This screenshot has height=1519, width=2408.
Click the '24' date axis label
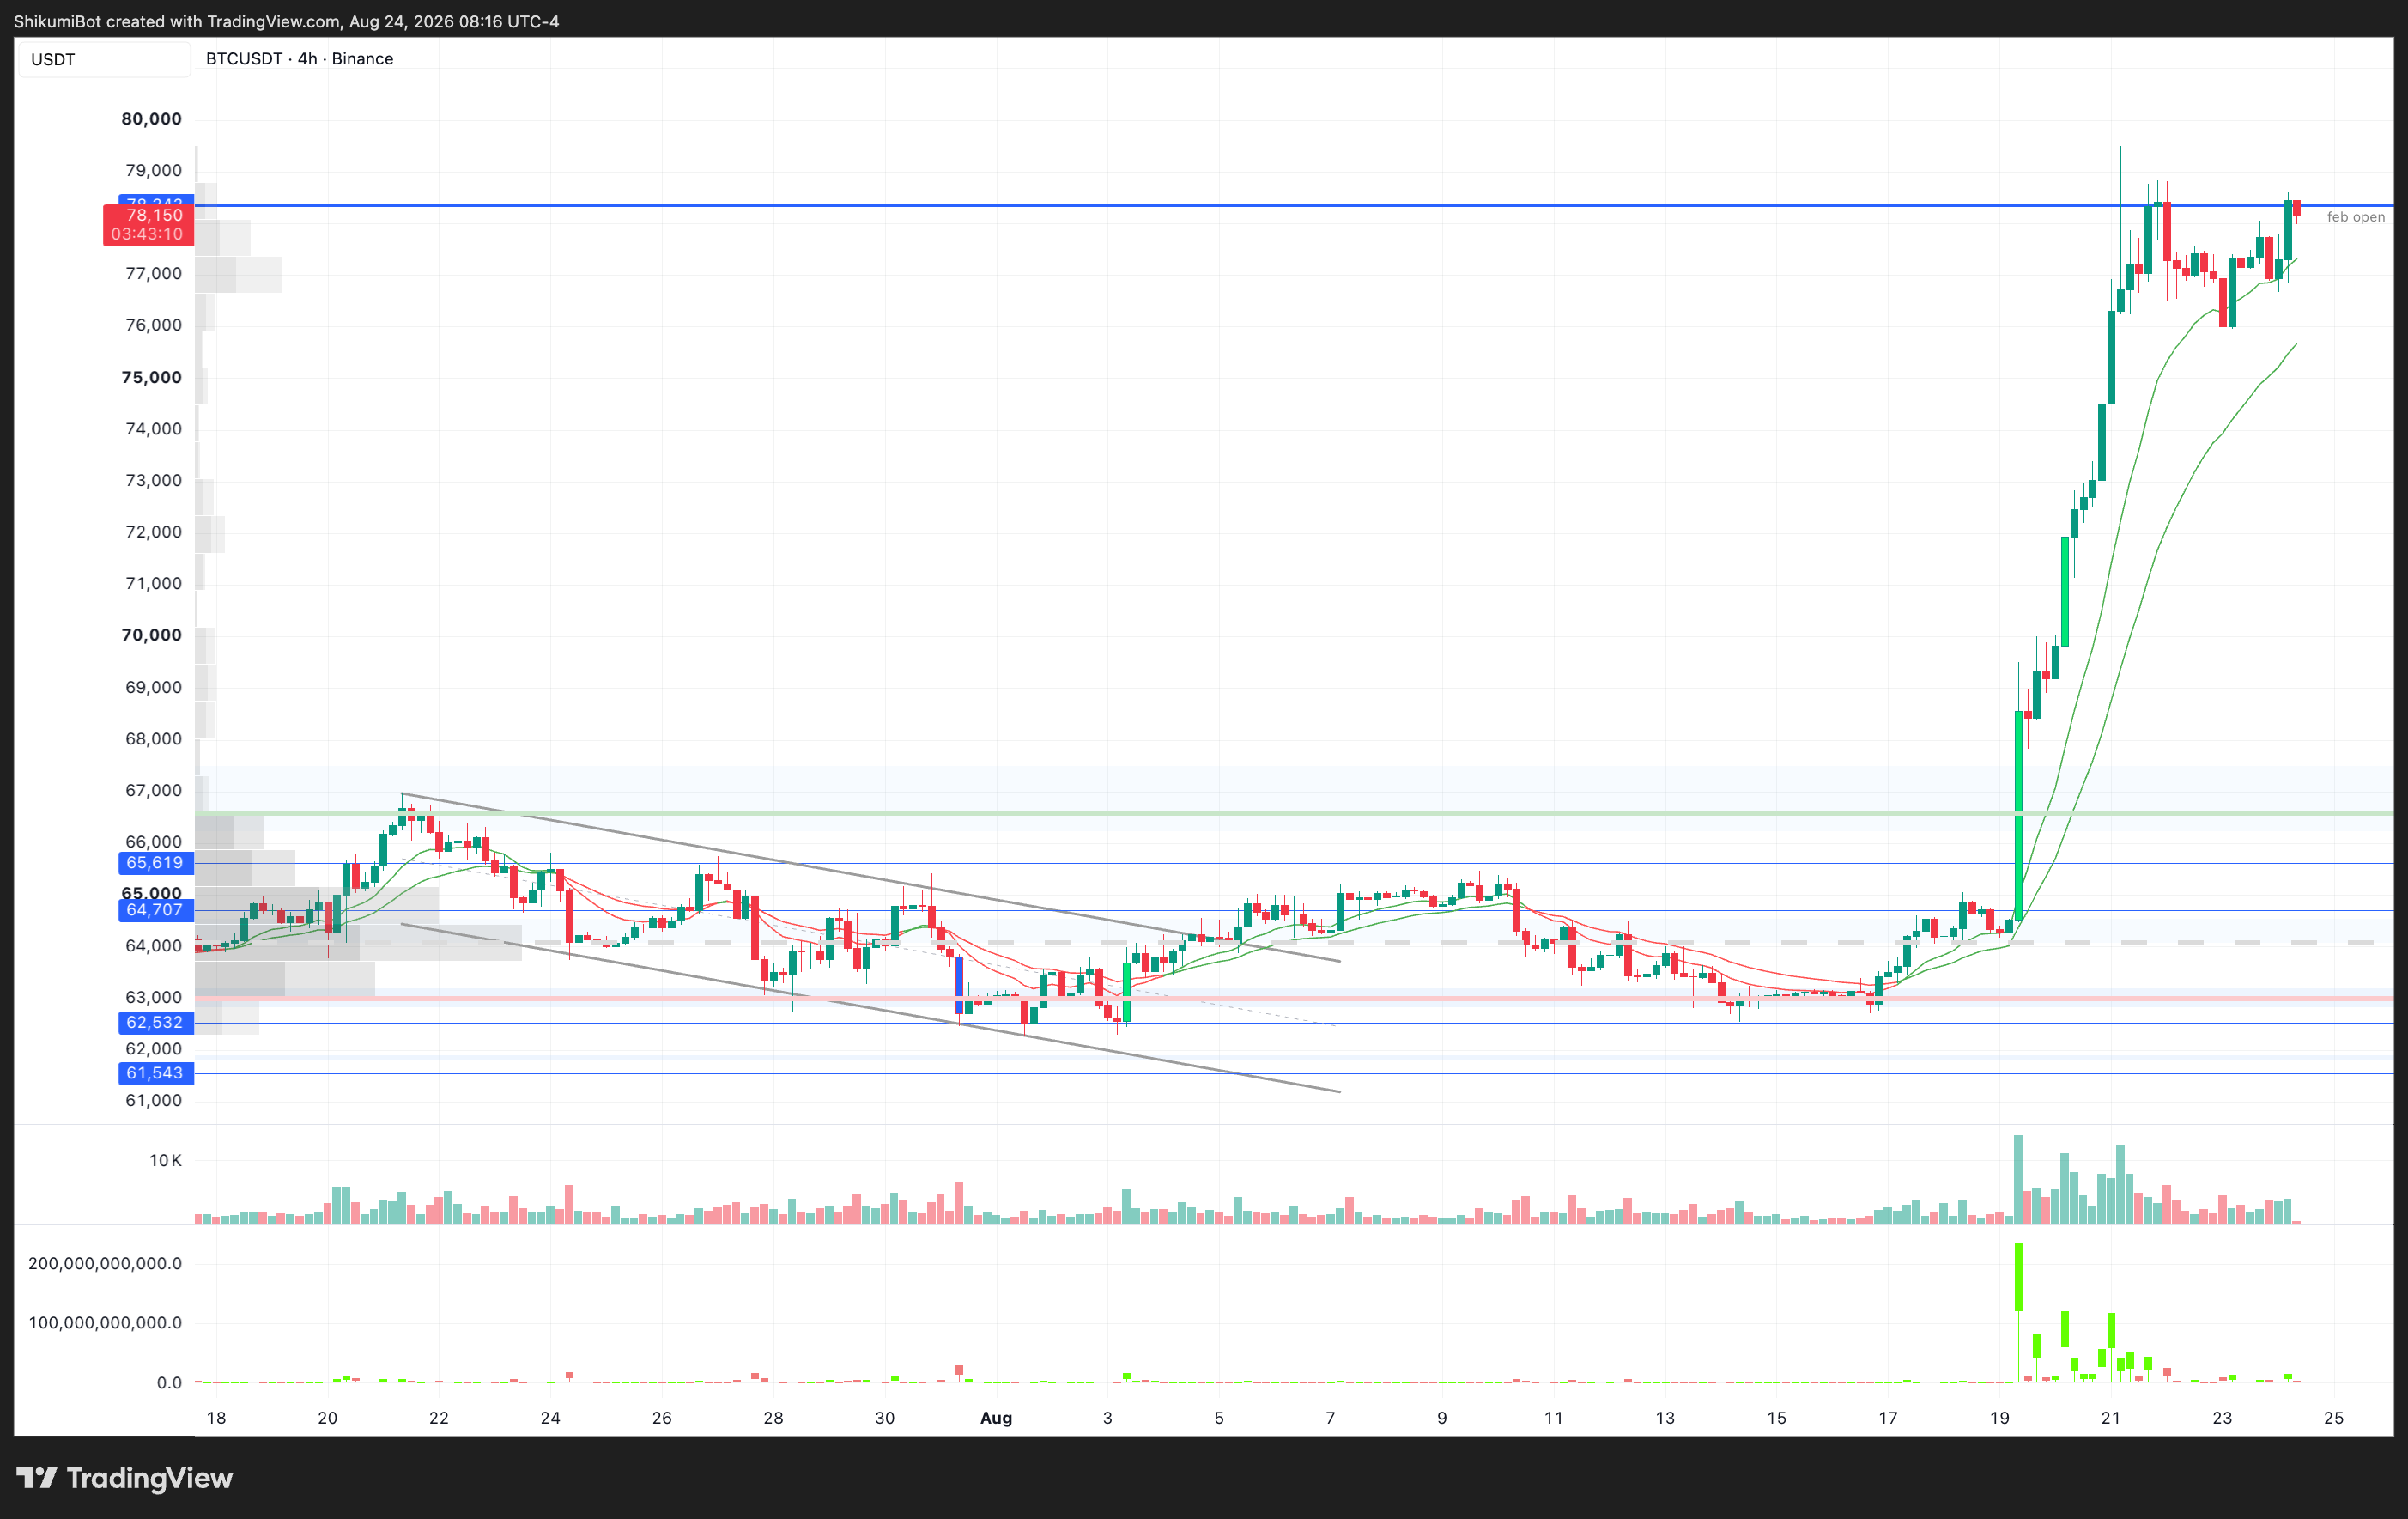550,1418
